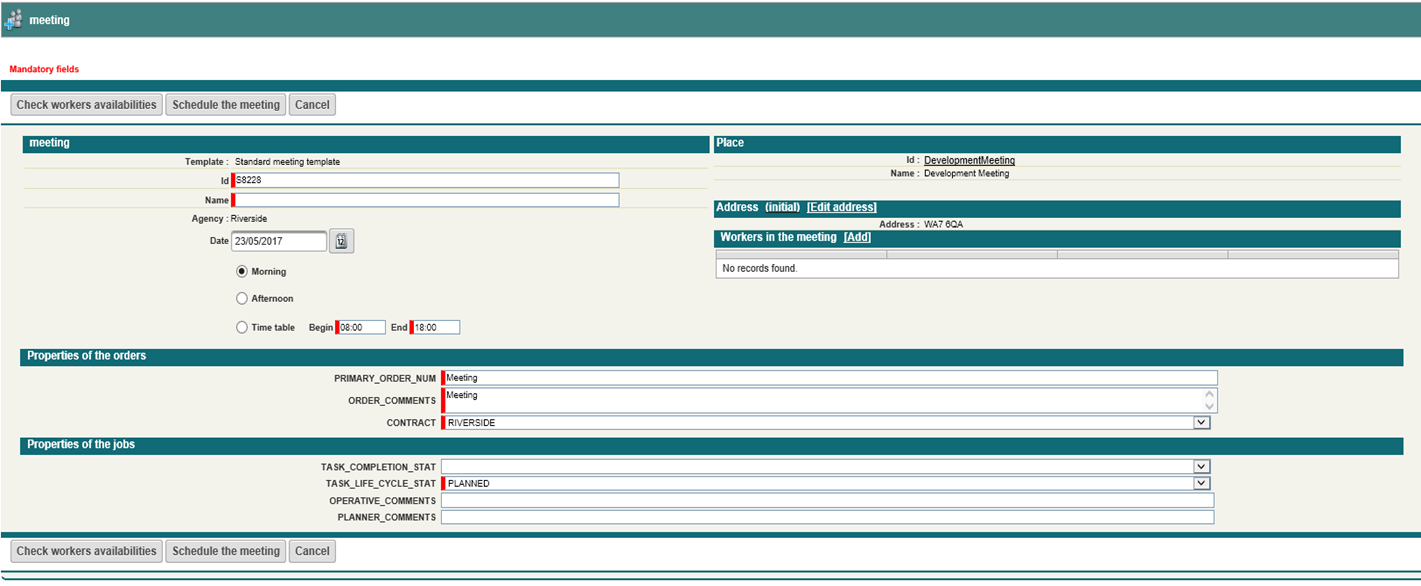
Task: Click top Check workers availabilities button
Action: tap(87, 105)
